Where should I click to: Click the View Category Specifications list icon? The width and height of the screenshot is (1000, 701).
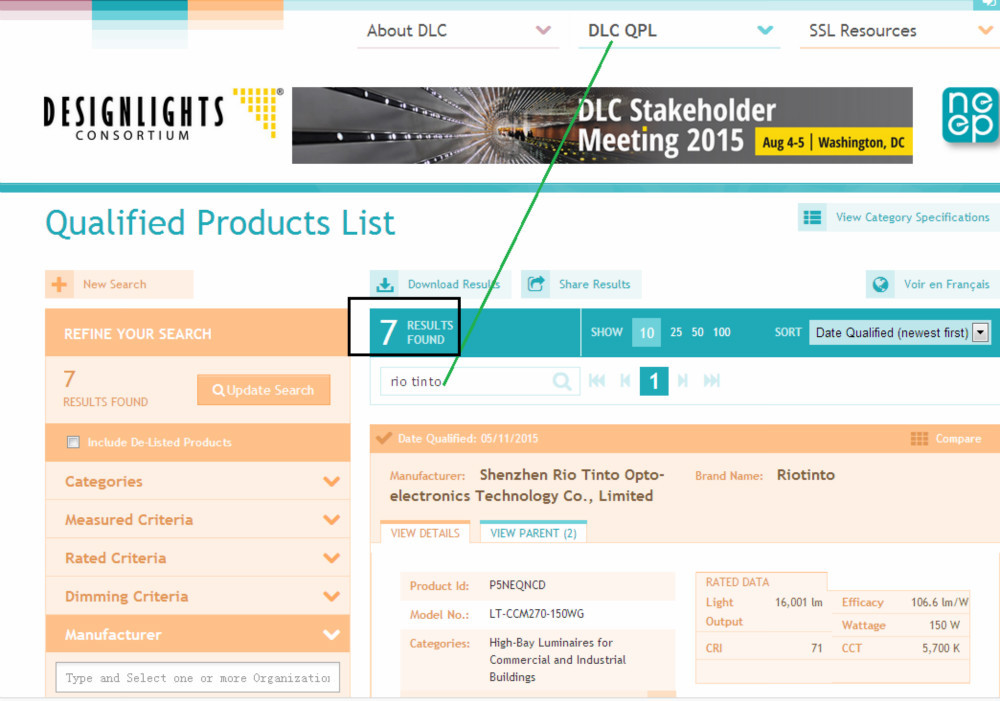[x=812, y=218]
